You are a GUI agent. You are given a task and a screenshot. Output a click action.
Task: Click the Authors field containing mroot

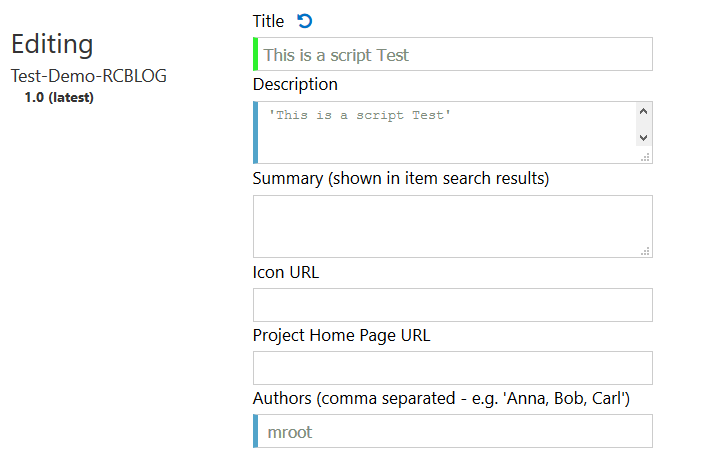453,431
